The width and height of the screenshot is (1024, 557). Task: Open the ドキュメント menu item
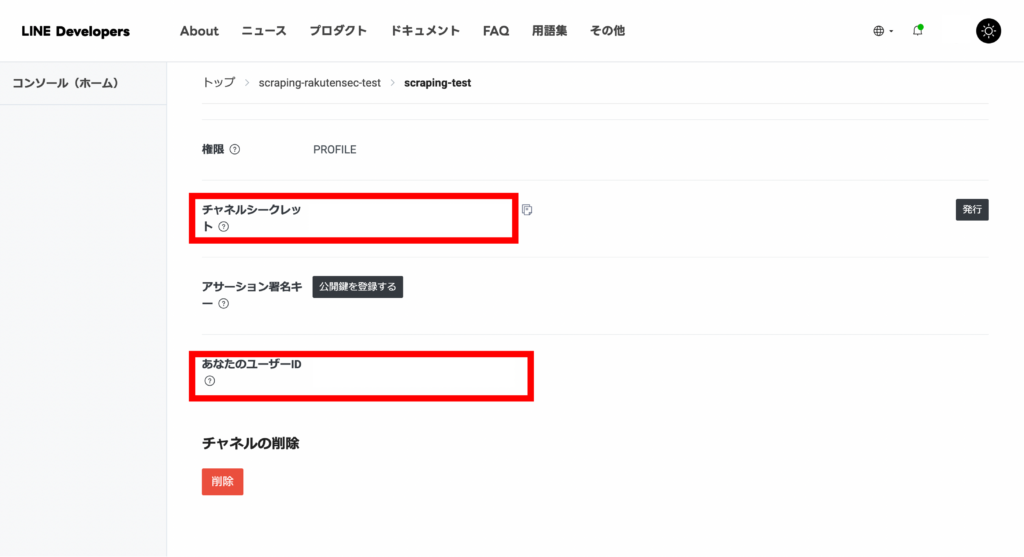click(x=425, y=31)
